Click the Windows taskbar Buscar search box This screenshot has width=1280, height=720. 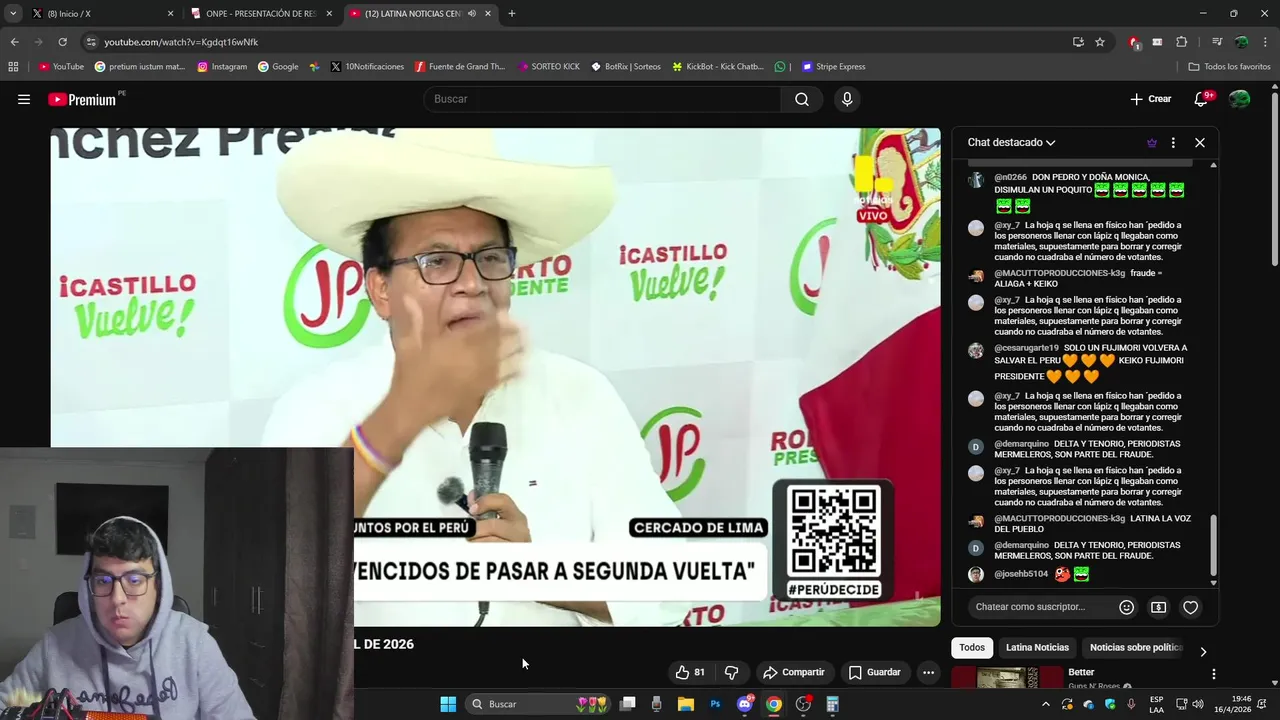tap(538, 704)
